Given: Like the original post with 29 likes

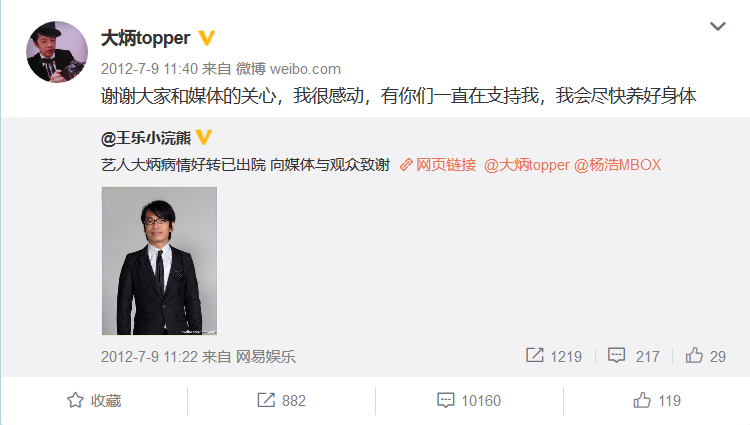Looking at the screenshot, I should (706, 356).
